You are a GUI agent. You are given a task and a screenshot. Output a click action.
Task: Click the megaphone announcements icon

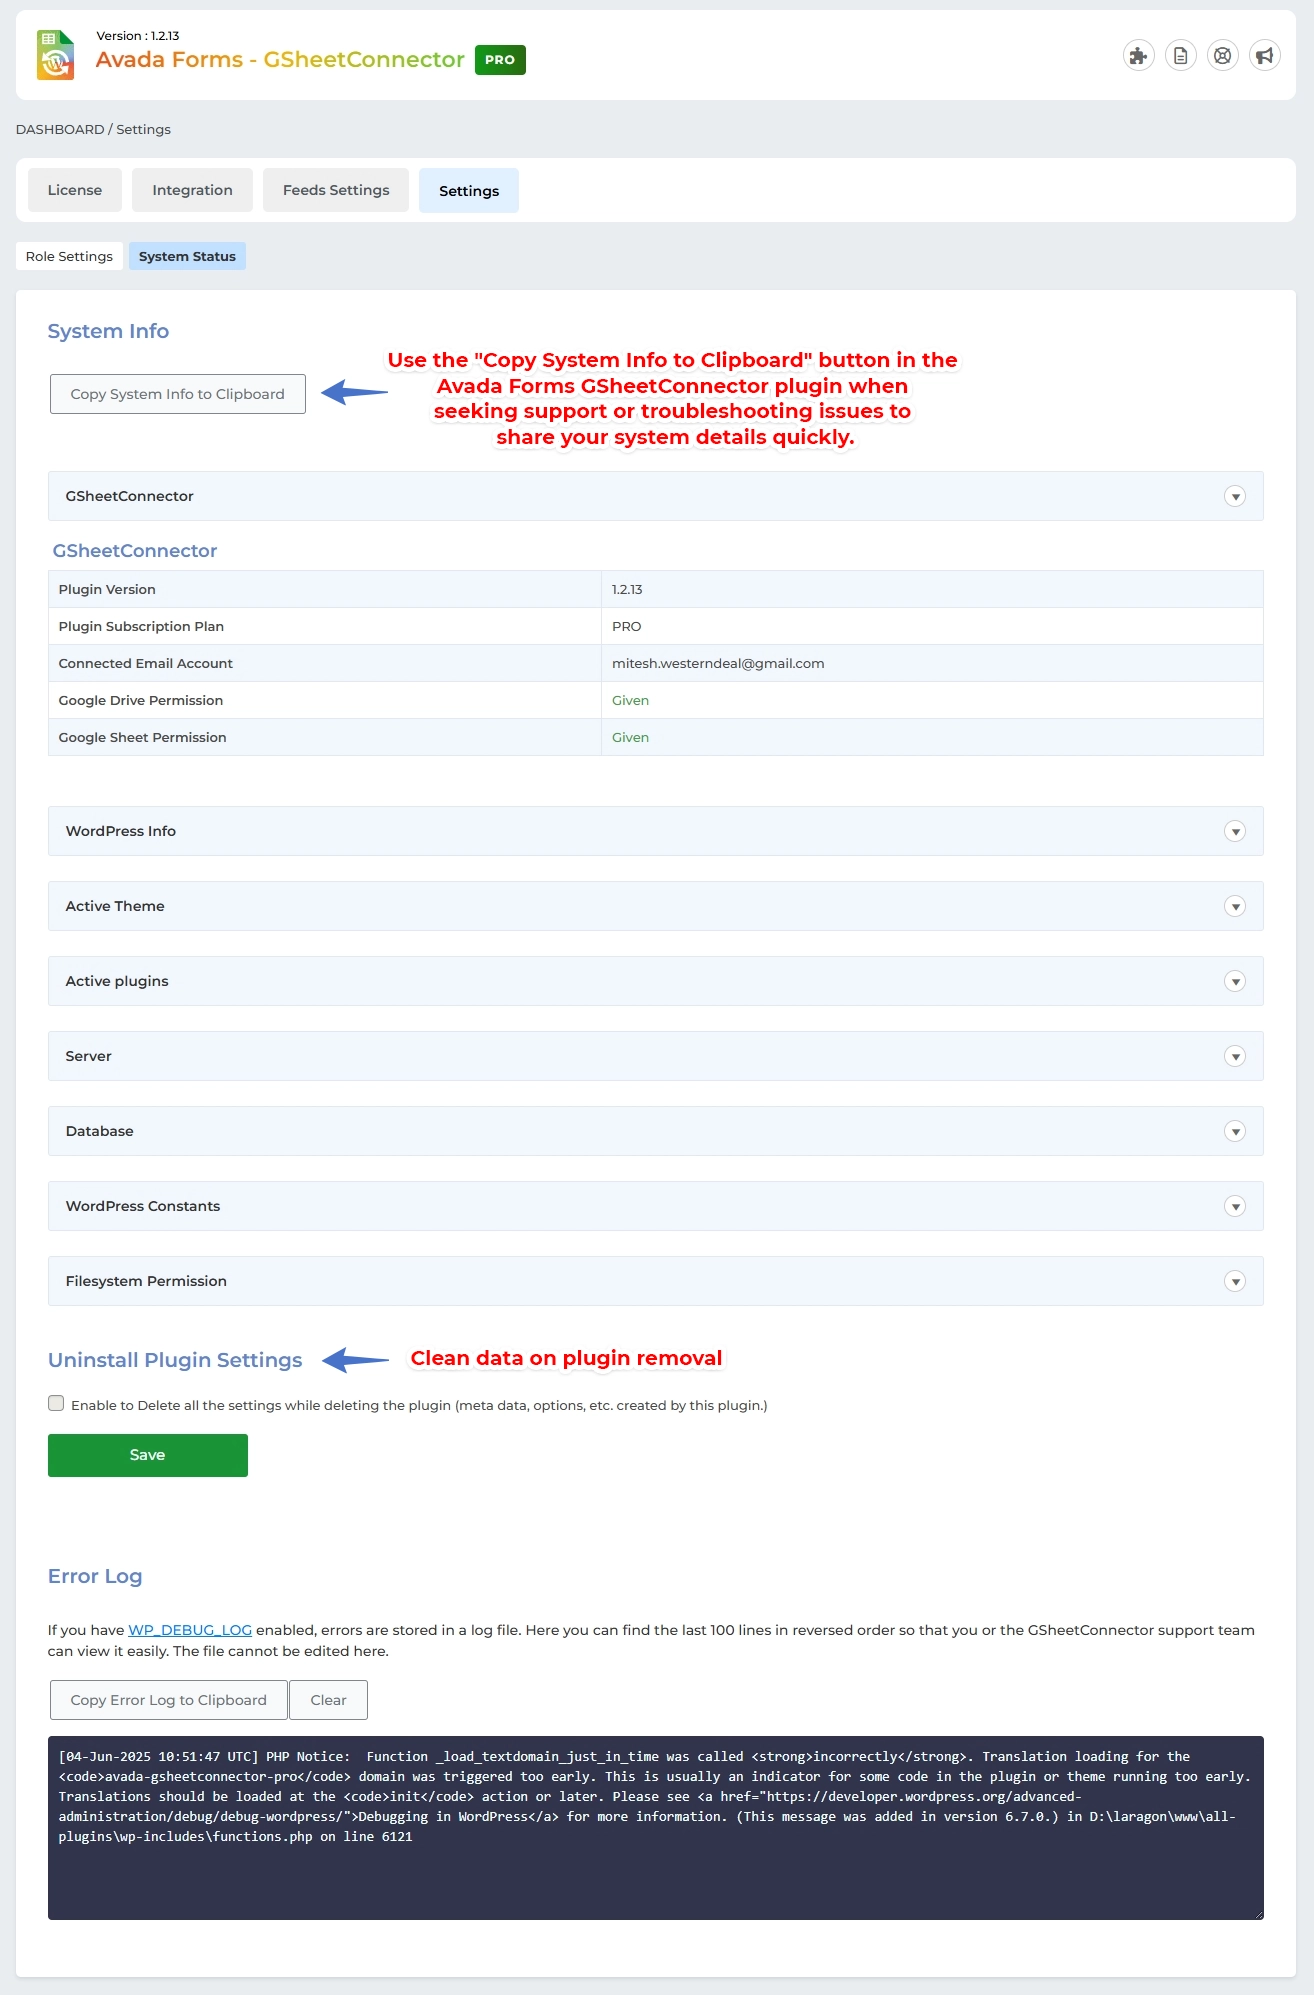click(1264, 56)
